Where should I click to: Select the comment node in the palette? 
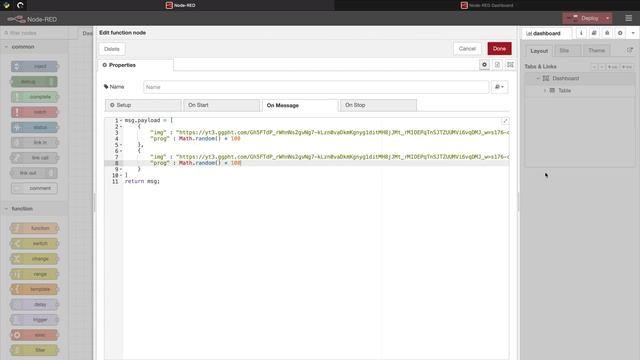click(x=34, y=188)
